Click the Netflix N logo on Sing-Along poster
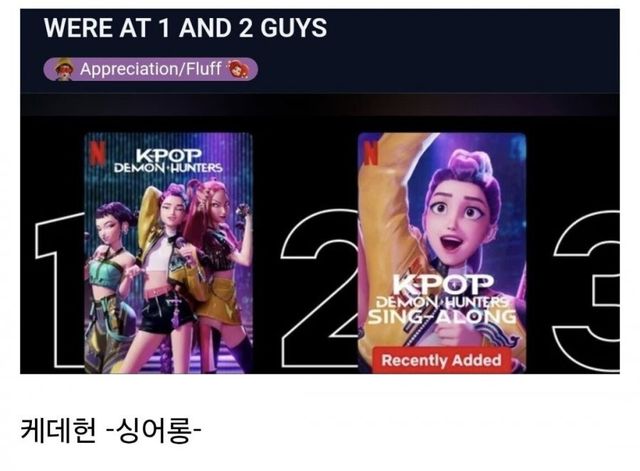 (x=370, y=153)
